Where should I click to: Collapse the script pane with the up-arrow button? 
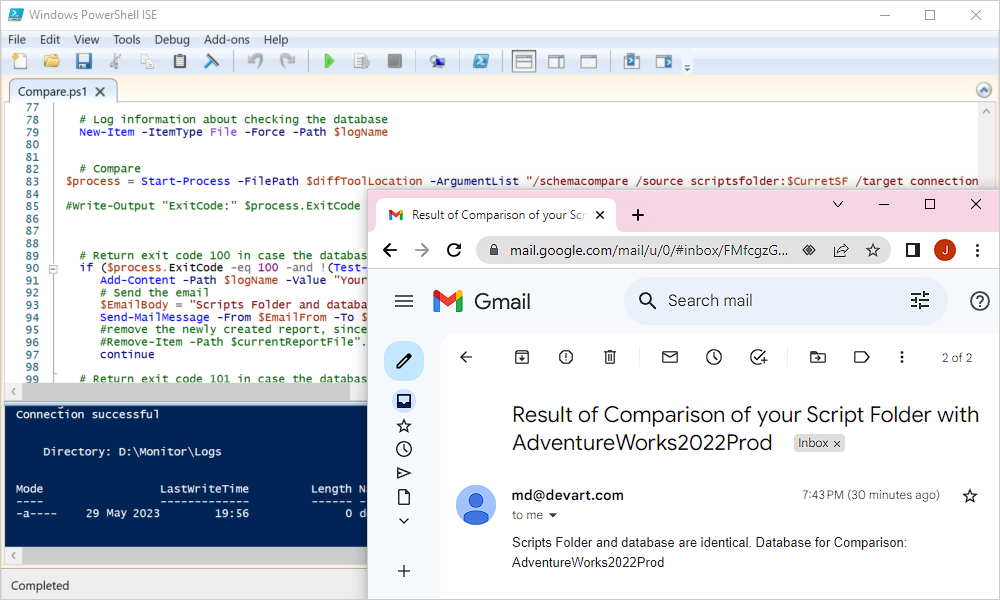(x=983, y=90)
